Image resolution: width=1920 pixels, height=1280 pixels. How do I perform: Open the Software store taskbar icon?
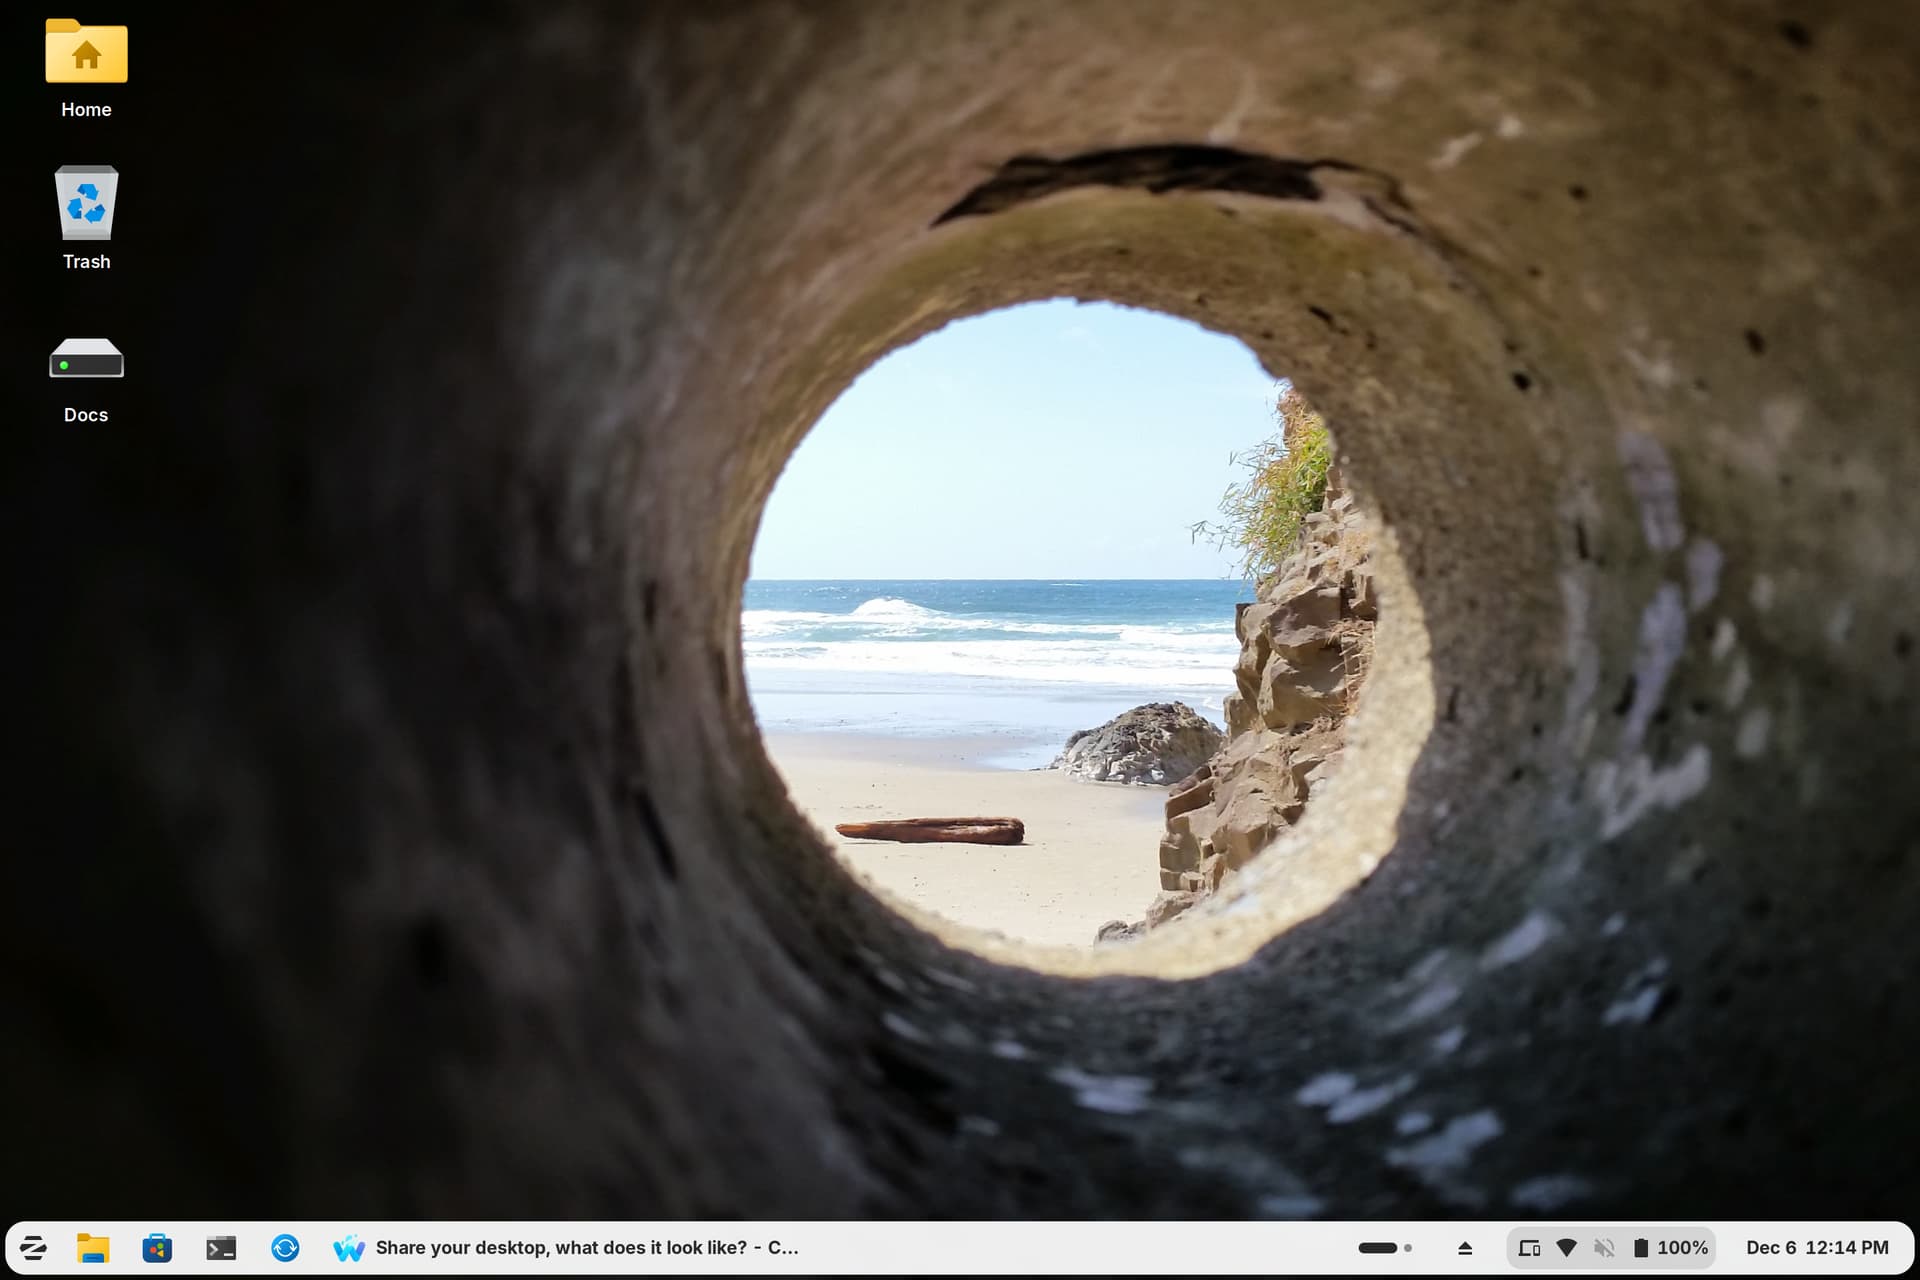coord(157,1247)
